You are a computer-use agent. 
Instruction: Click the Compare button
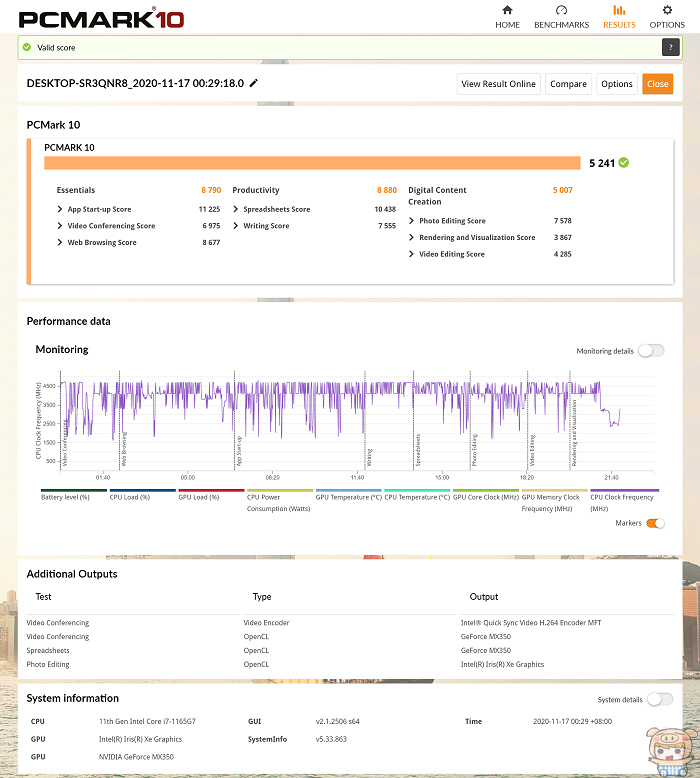pyautogui.click(x=568, y=84)
